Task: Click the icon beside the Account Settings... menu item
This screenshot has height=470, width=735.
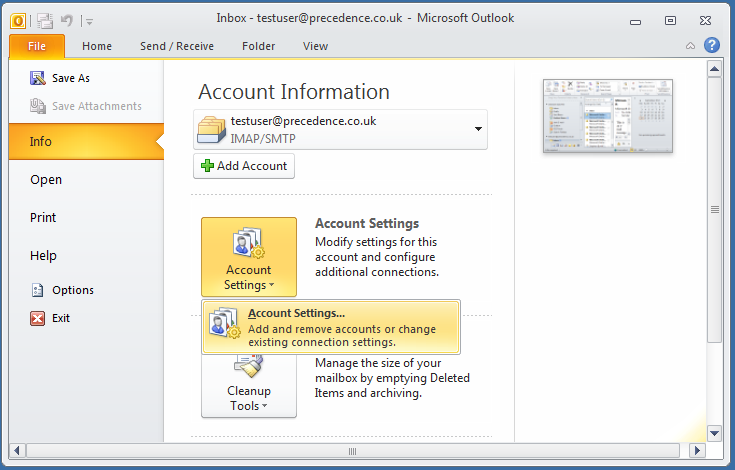Action: 225,322
